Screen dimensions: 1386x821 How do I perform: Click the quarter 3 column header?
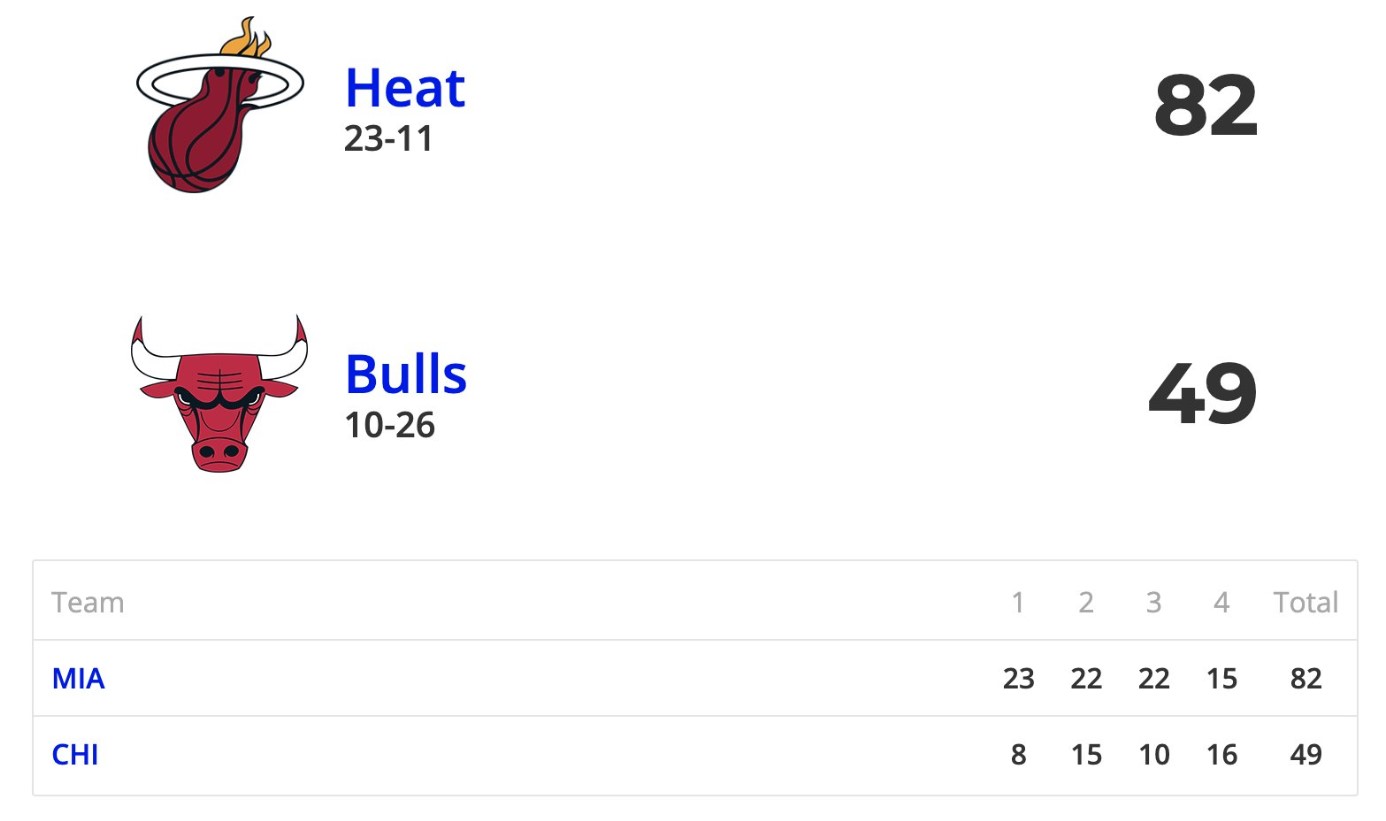(1154, 602)
